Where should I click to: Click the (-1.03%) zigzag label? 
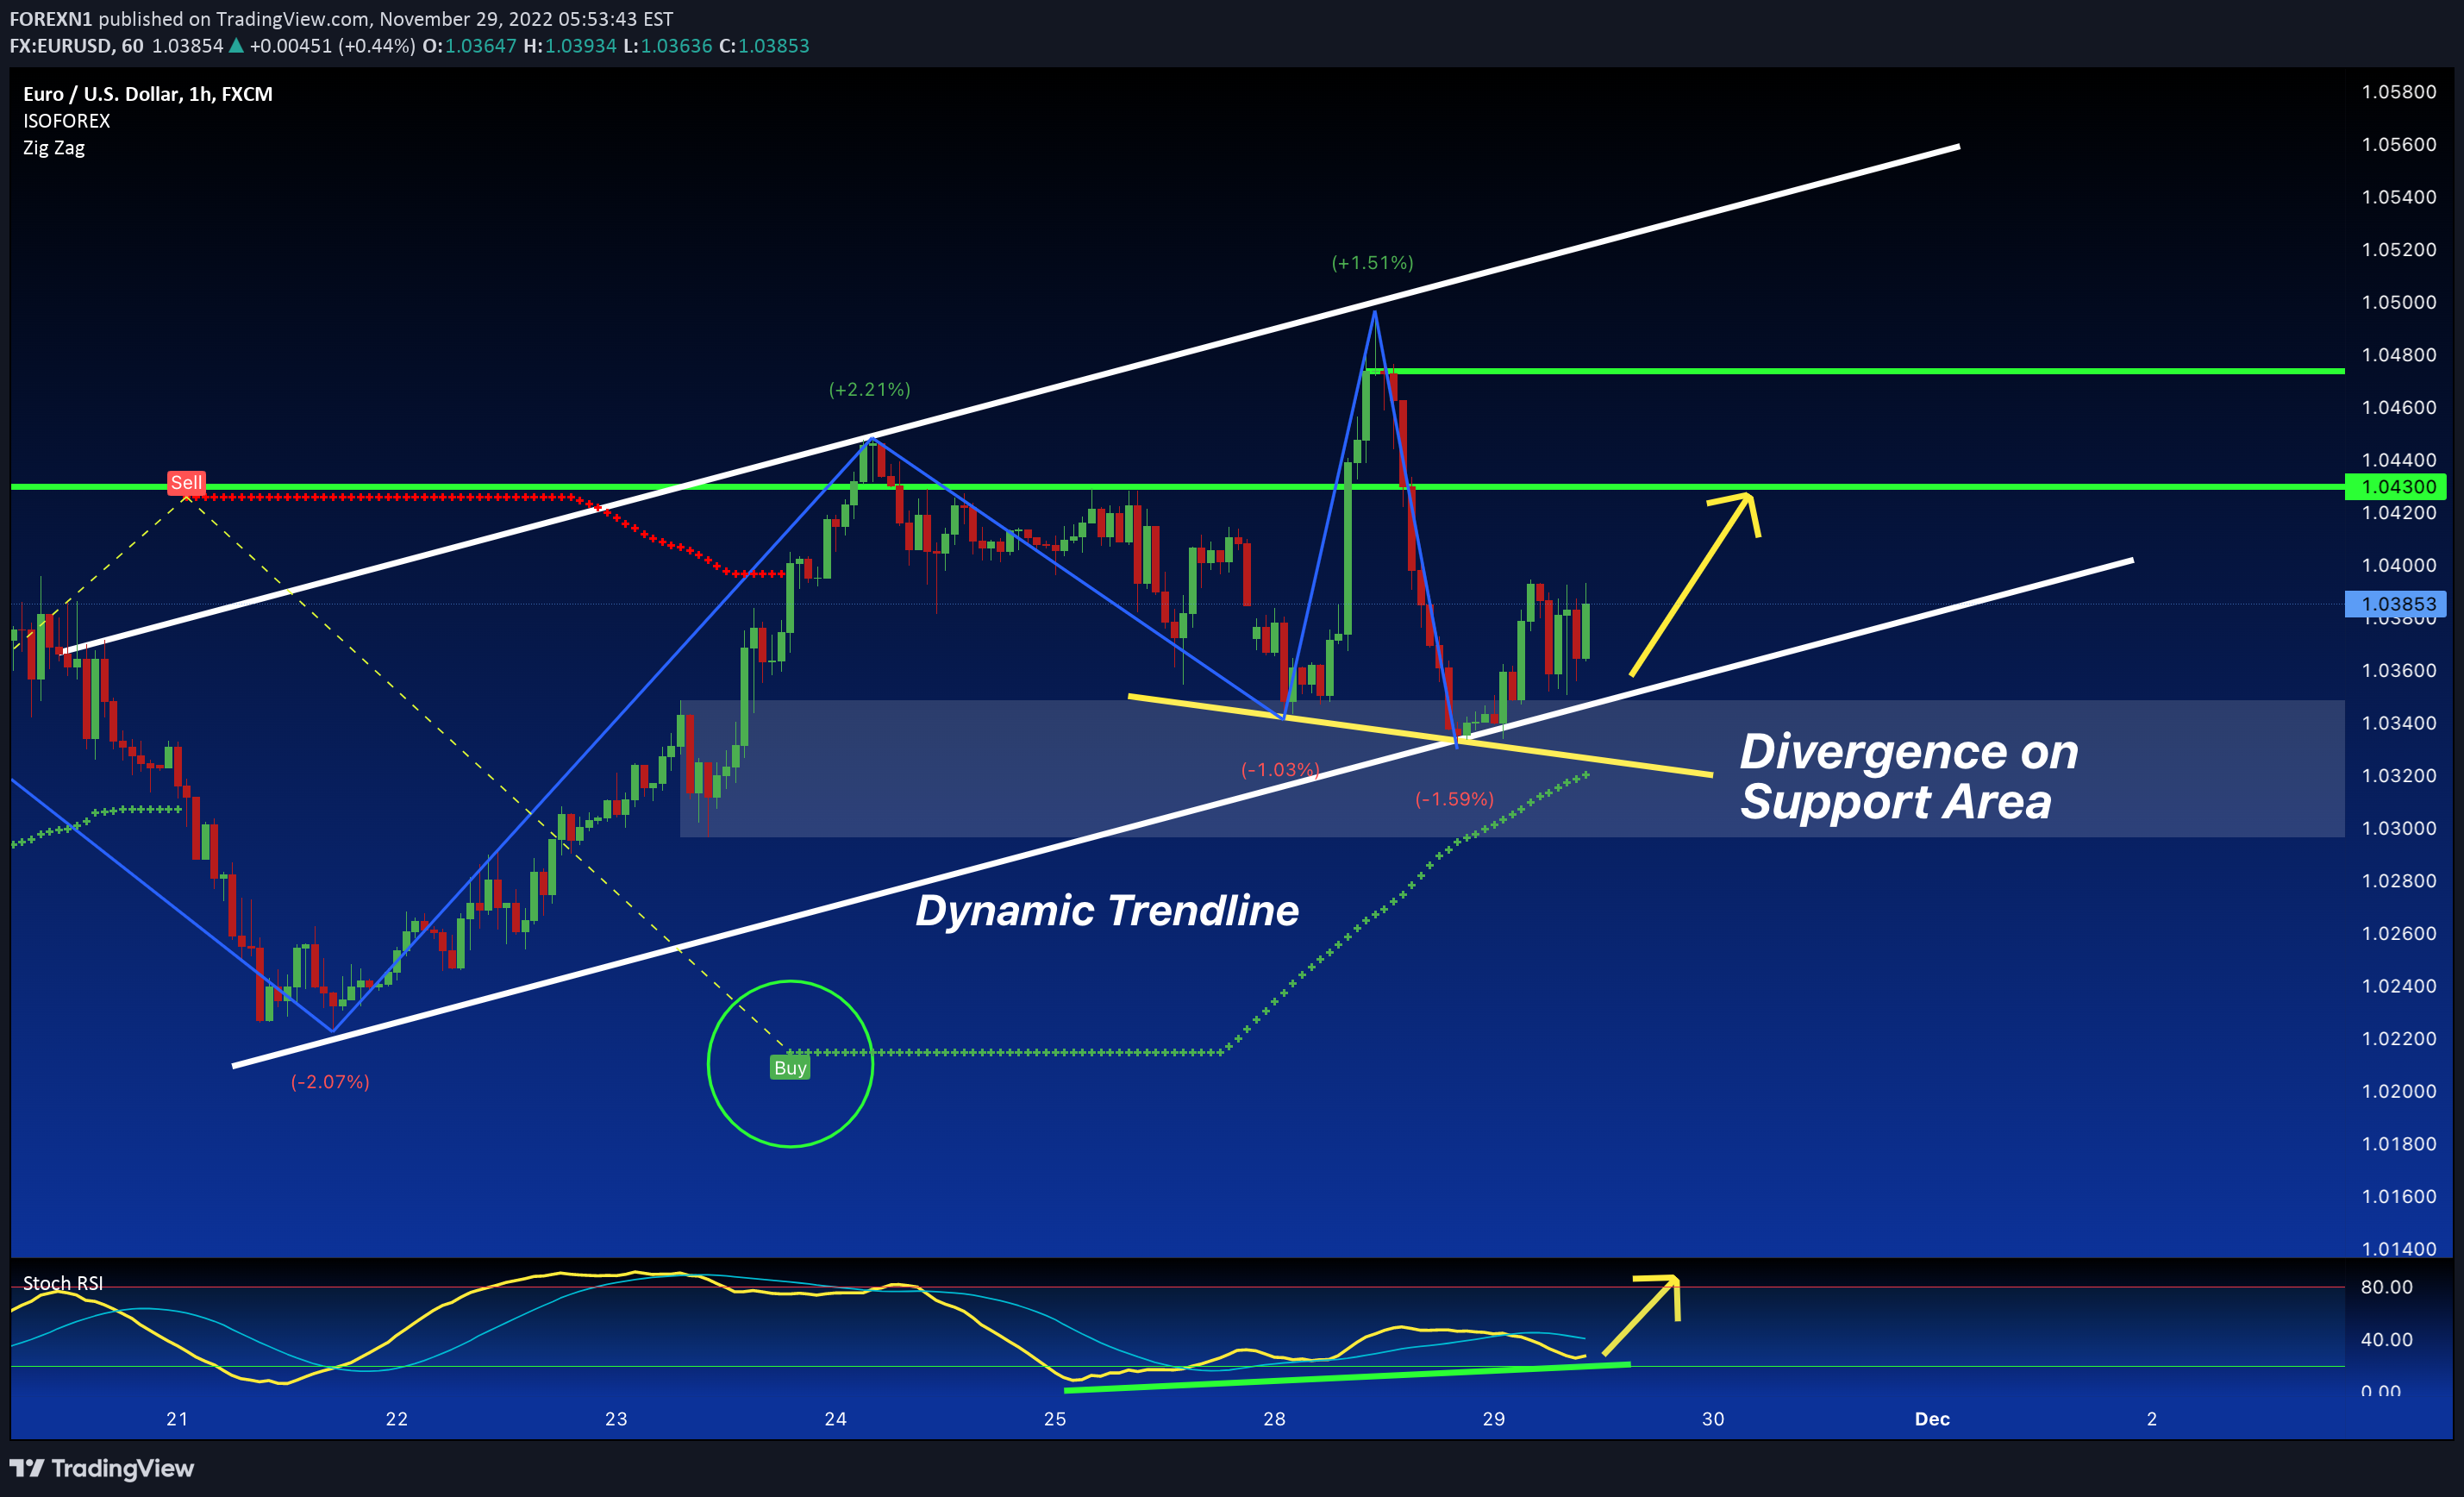1280,770
